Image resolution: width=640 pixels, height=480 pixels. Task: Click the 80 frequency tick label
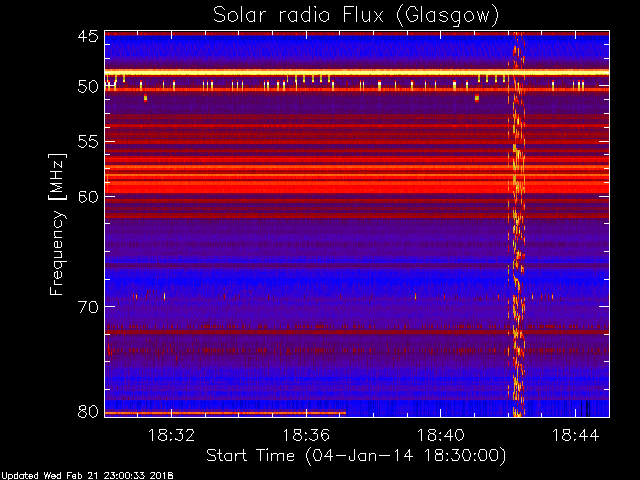coord(88,411)
